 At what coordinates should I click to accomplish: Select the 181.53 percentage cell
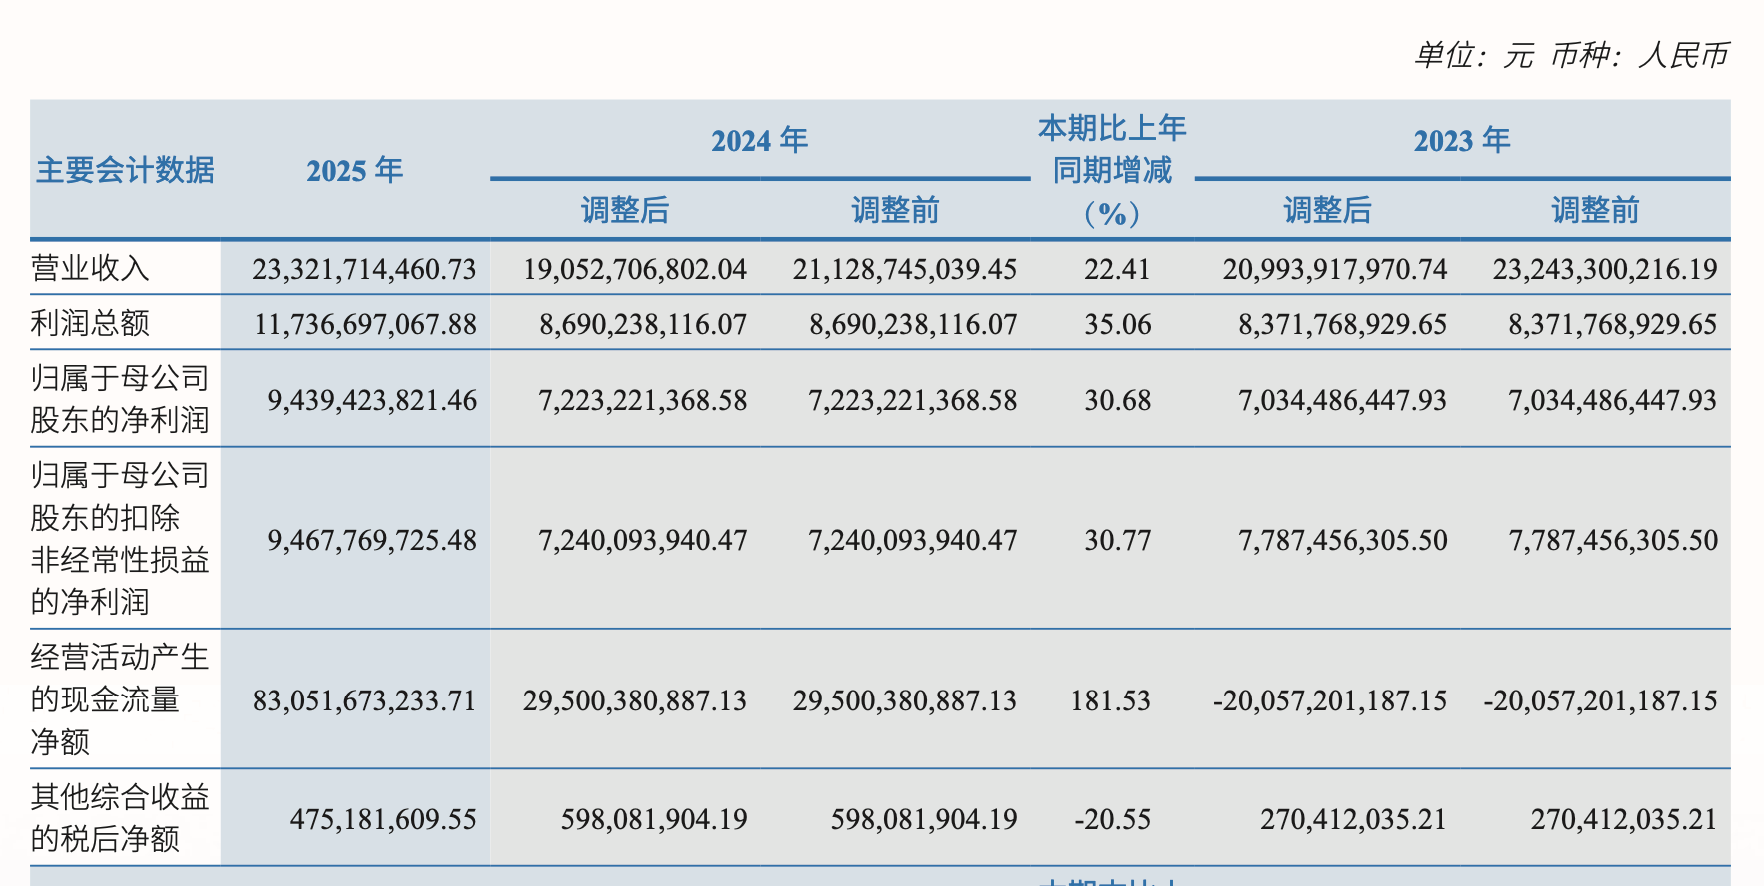tap(1110, 700)
